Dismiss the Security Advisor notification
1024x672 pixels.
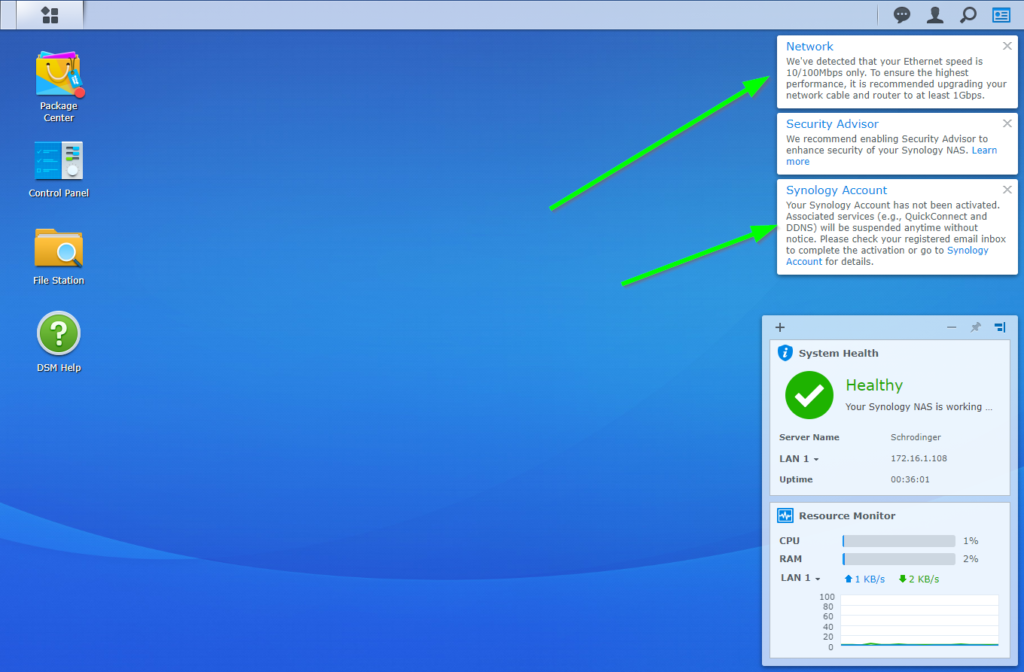pyautogui.click(x=1007, y=123)
